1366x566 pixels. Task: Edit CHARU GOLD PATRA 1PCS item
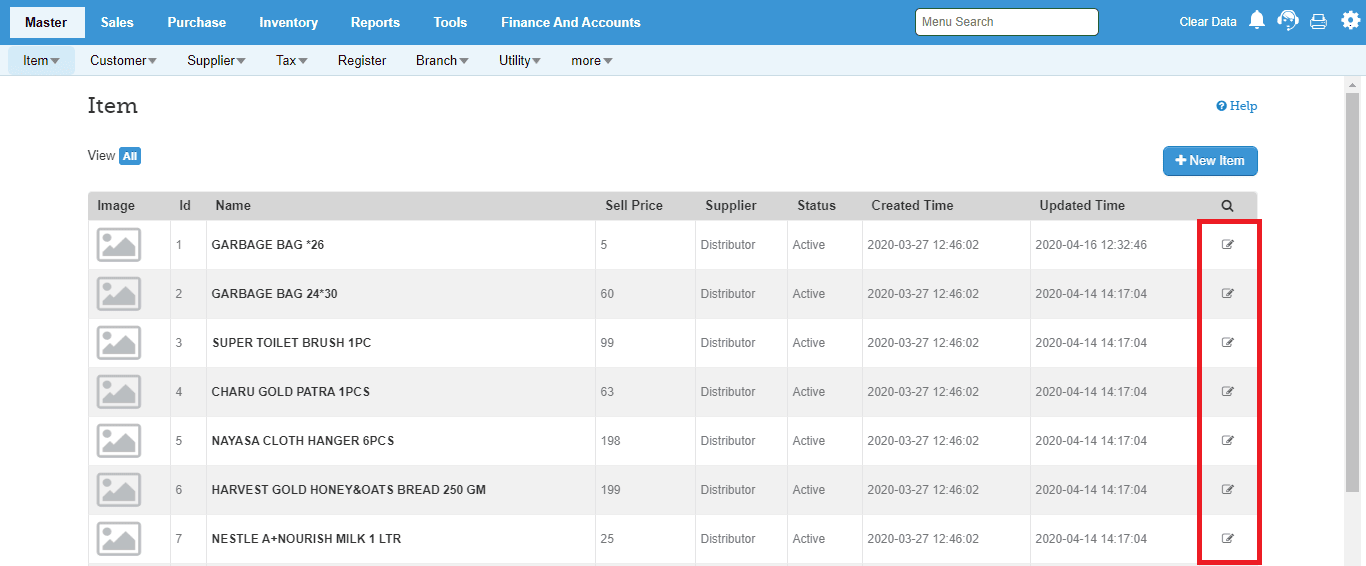[x=1228, y=392]
